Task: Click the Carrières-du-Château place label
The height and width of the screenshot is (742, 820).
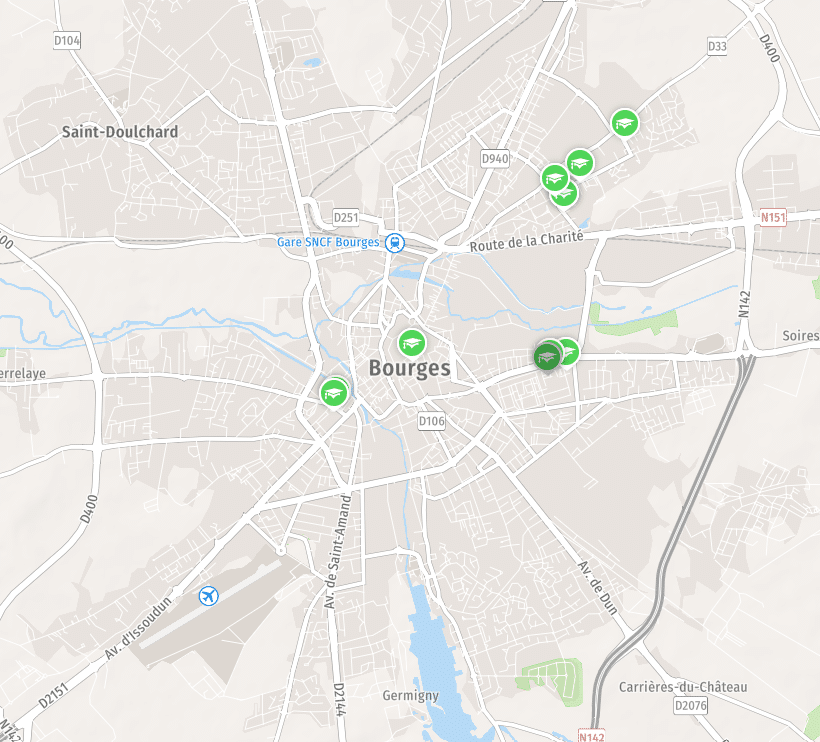Action: 683,687
